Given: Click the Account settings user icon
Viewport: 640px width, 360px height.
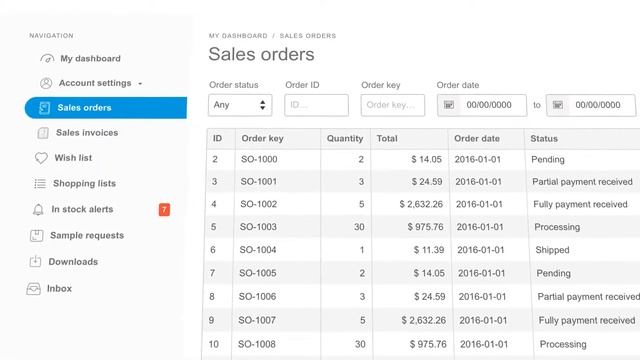Looking at the screenshot, I should (46, 83).
